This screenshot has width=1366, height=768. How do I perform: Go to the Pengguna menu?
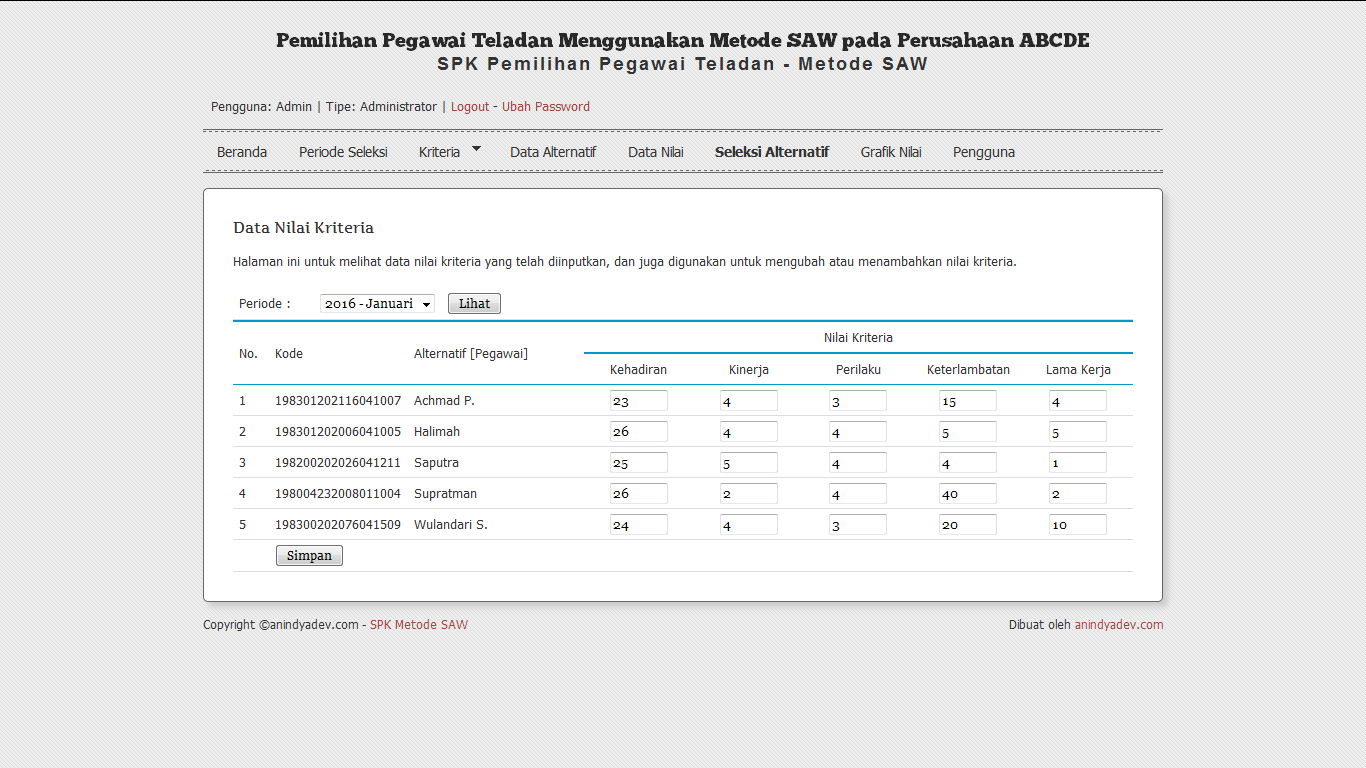tap(984, 152)
